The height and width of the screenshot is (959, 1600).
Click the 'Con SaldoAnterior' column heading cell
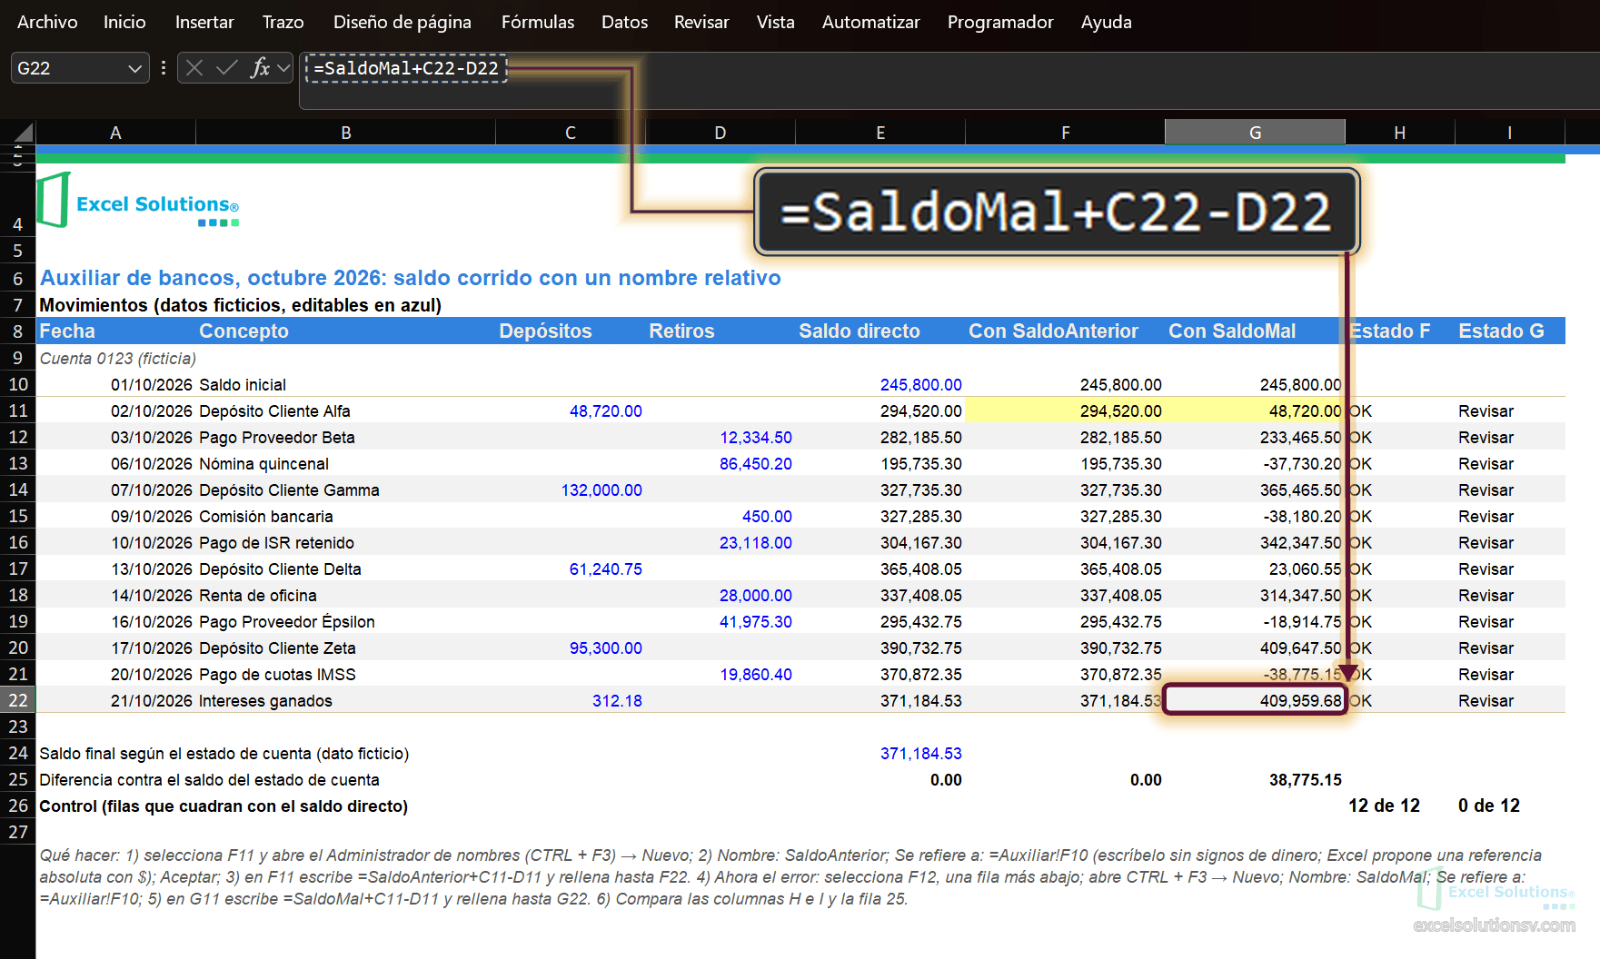click(1065, 331)
